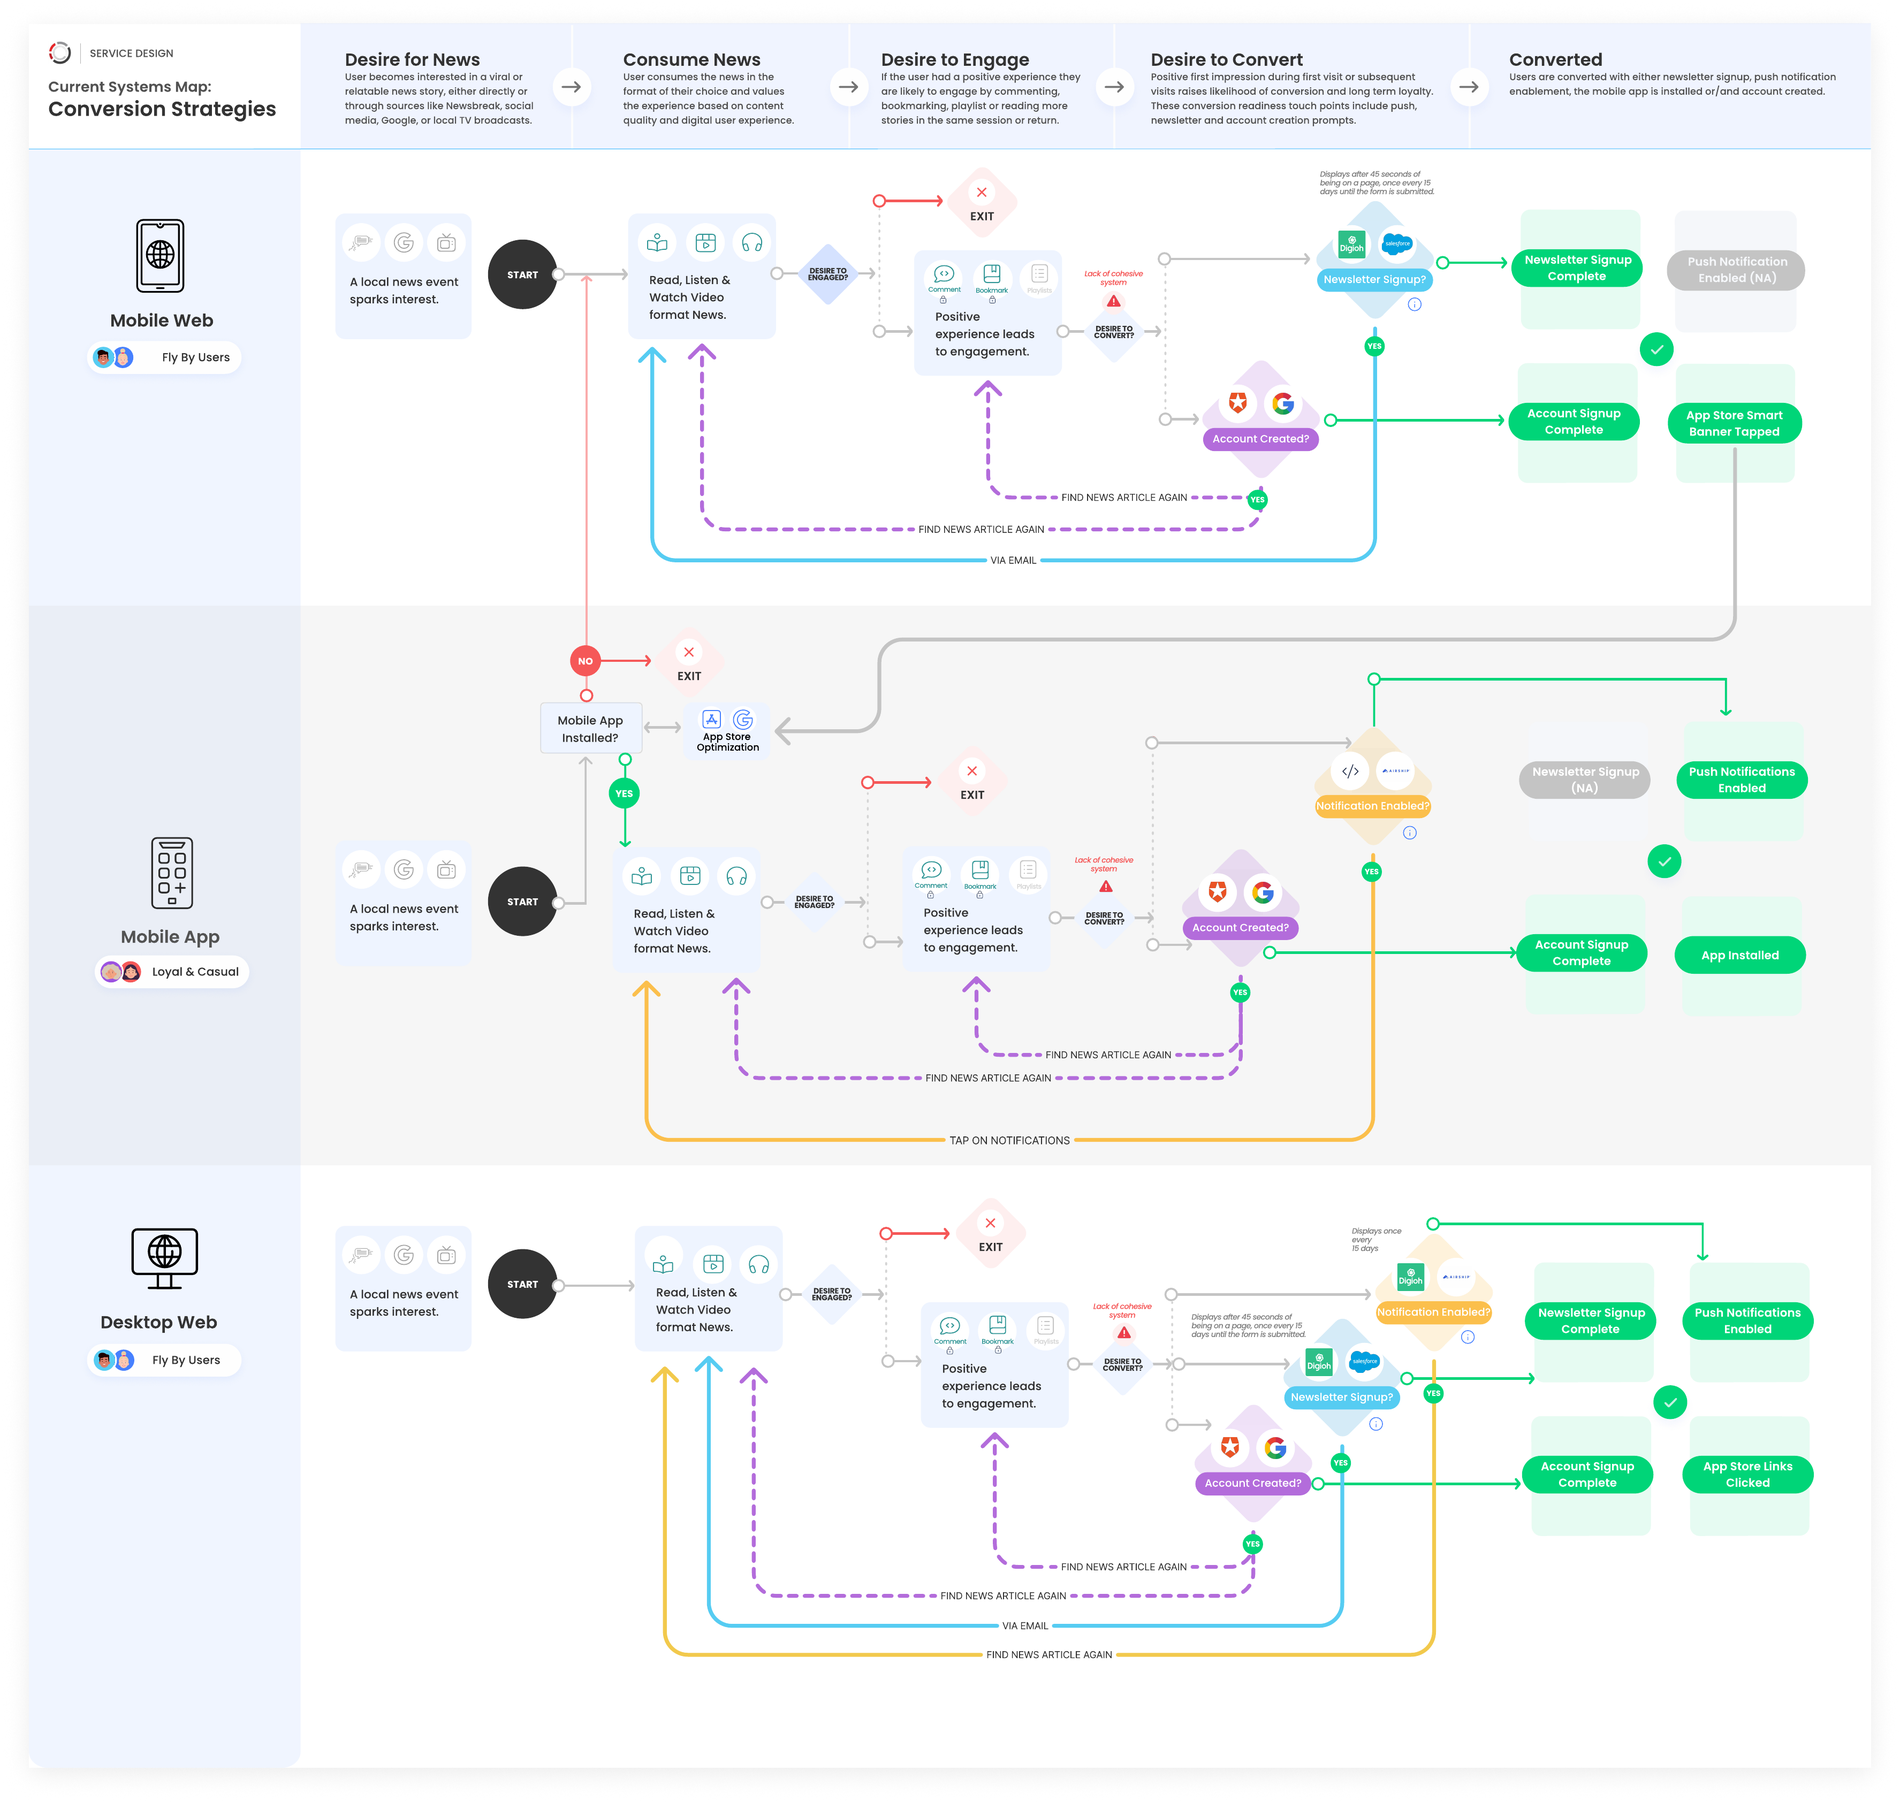Click arrow between Desire for News and Consume News
Screen dimensions: 1900x1802
[571, 86]
